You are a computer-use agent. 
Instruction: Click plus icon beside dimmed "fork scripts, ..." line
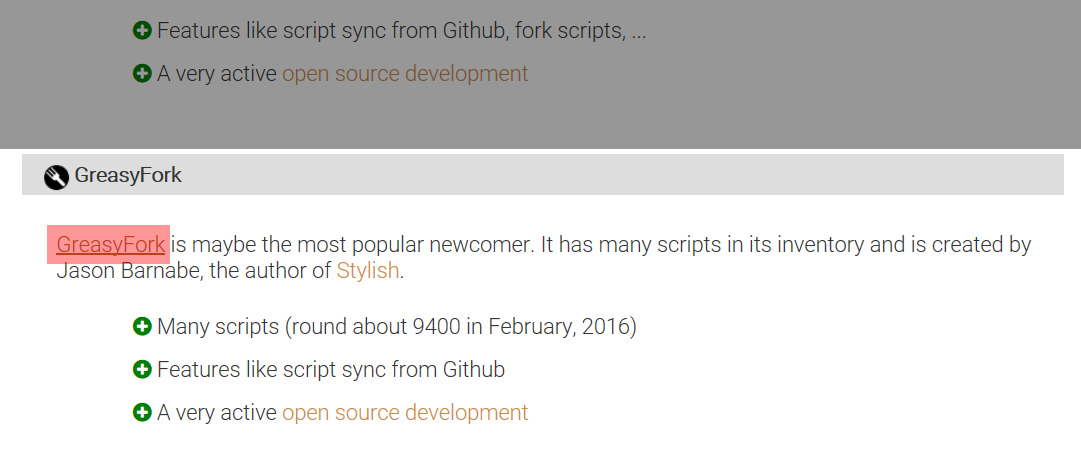[x=142, y=31]
